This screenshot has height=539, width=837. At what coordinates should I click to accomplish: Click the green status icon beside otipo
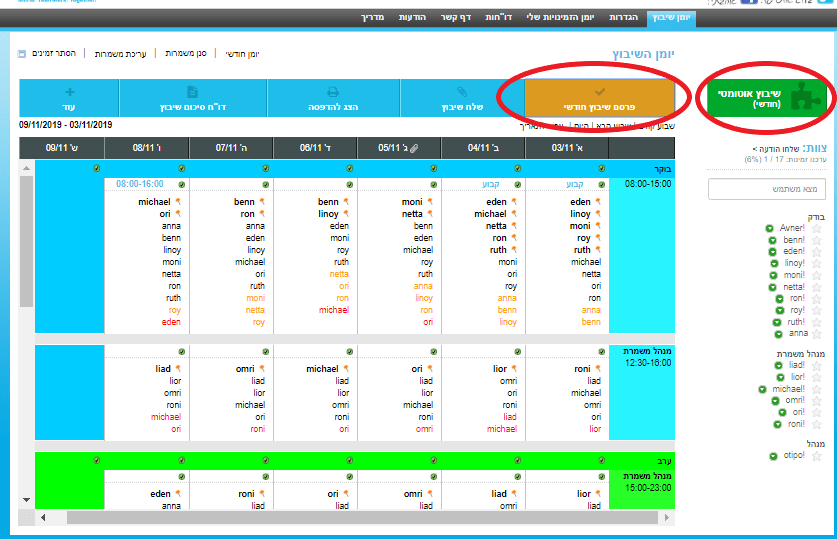773,456
